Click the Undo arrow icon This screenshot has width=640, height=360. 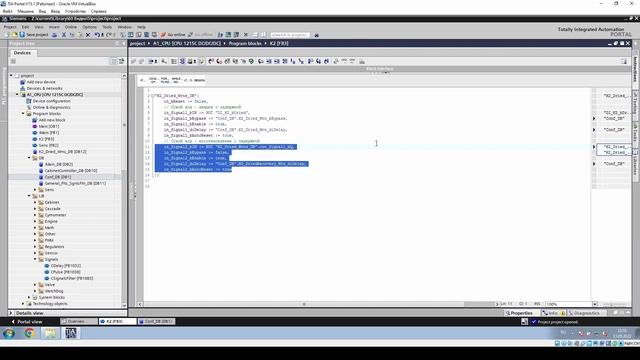pyautogui.click(x=97, y=35)
